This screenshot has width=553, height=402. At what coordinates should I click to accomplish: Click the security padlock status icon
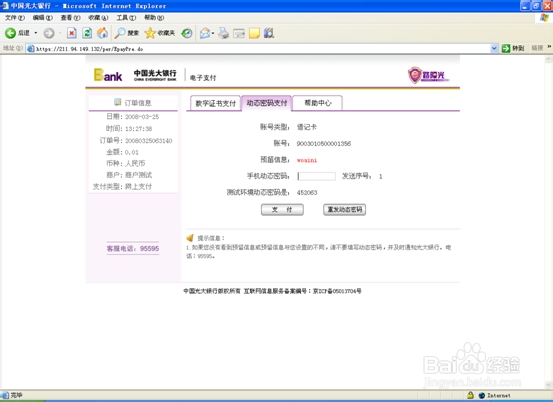pyautogui.click(x=470, y=395)
